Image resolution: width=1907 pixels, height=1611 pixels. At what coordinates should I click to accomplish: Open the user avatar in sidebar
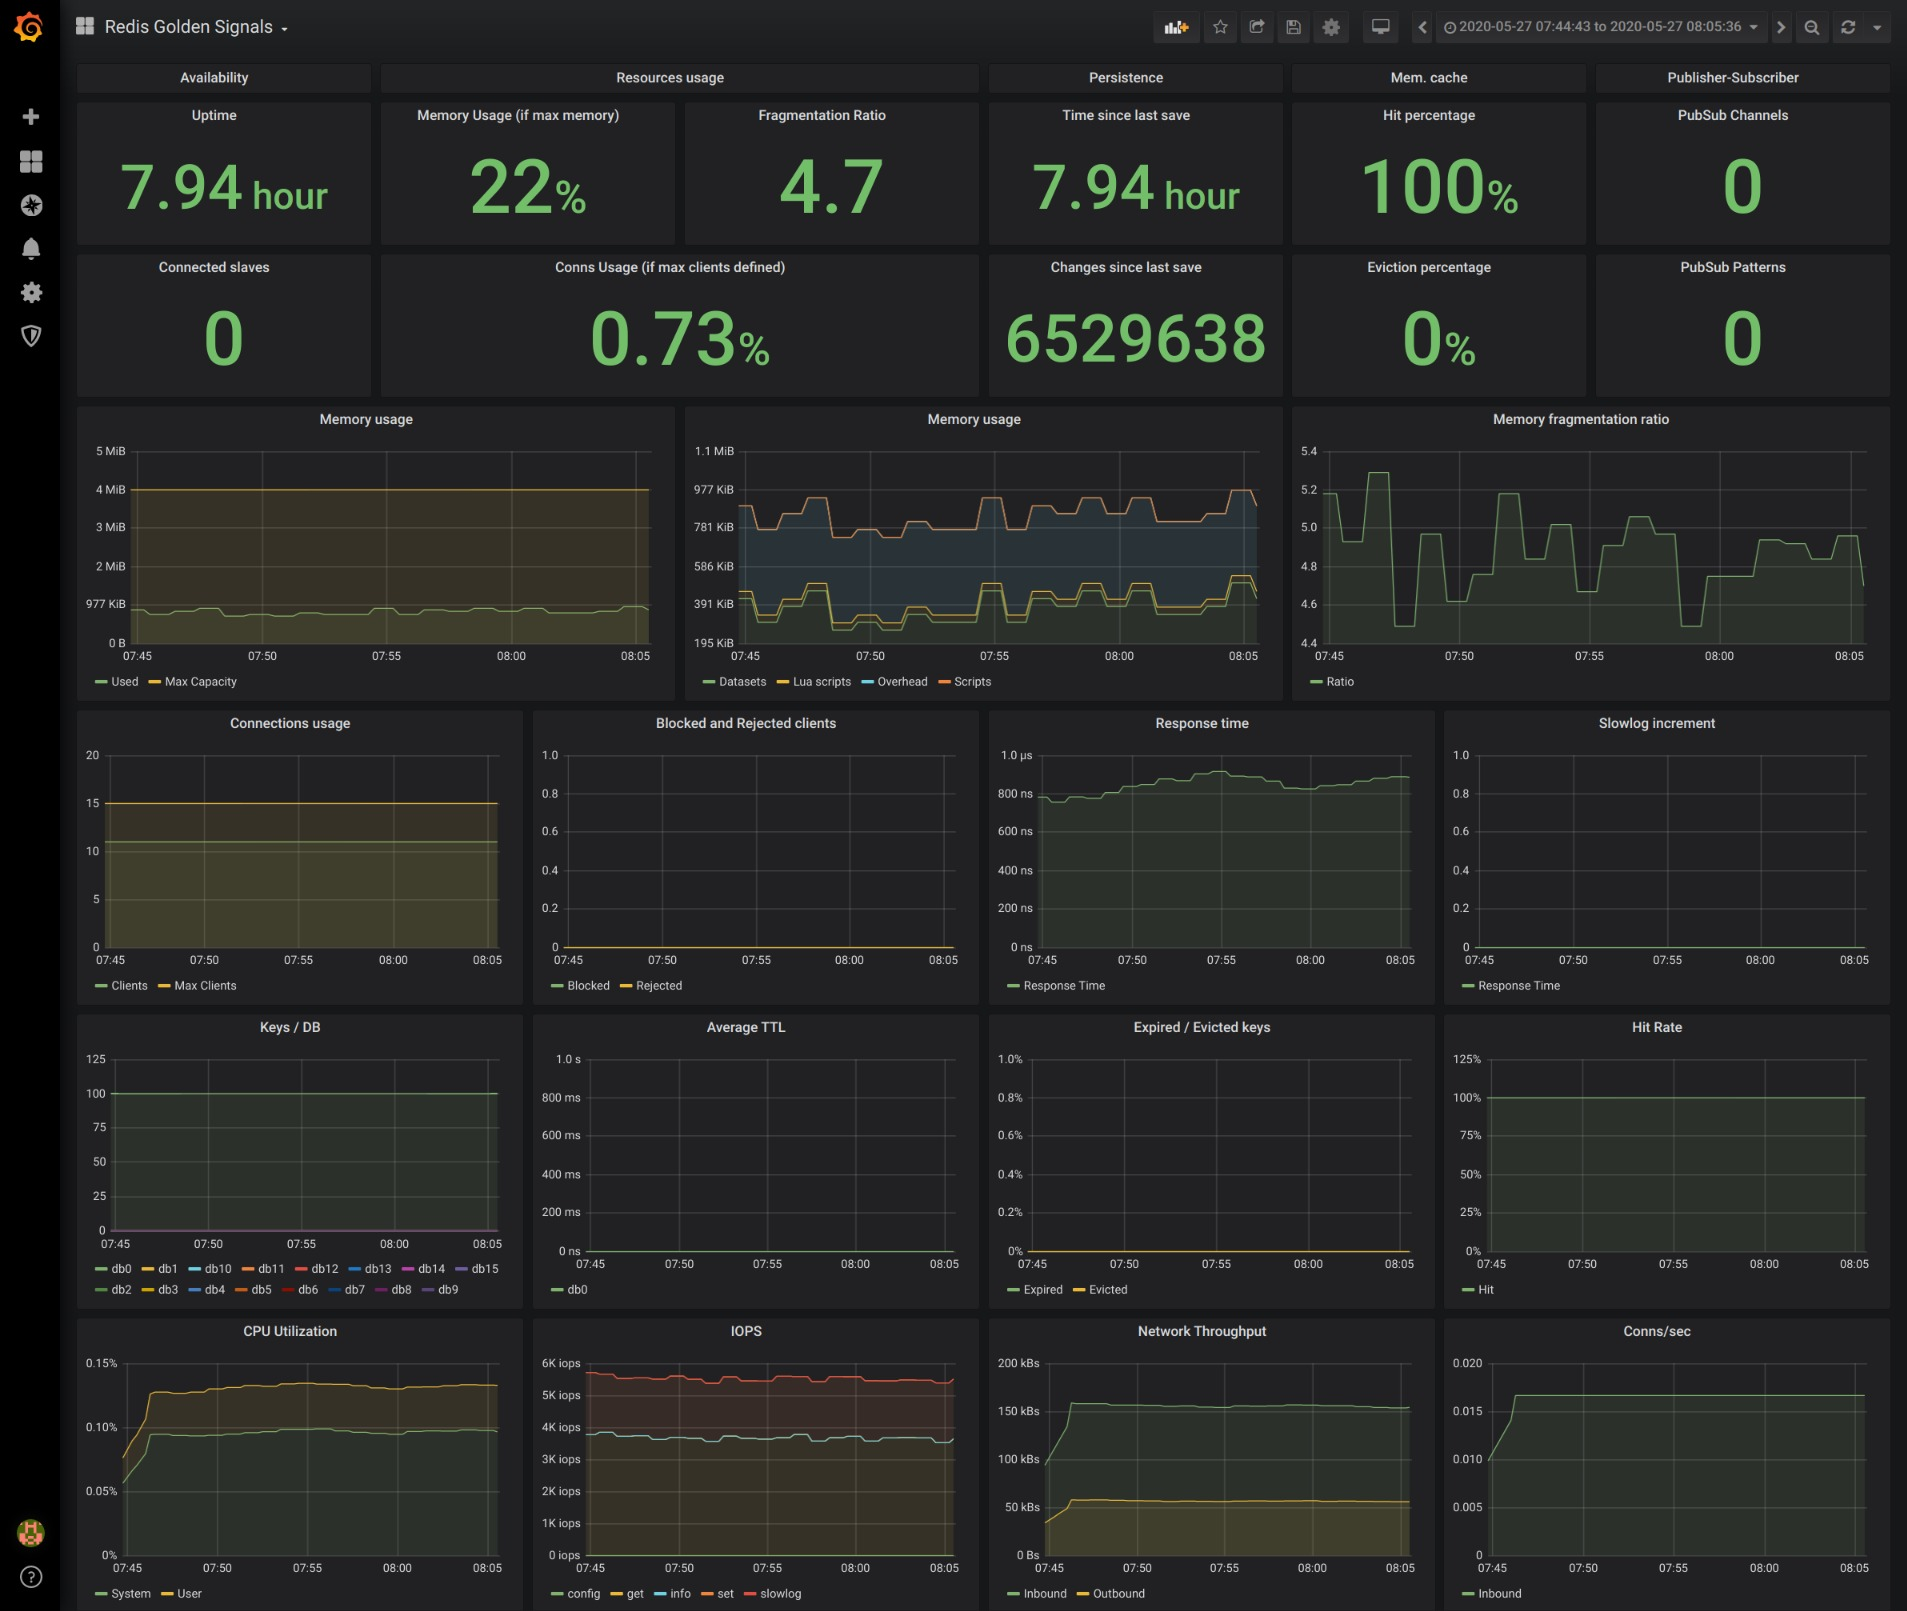tap(31, 1533)
